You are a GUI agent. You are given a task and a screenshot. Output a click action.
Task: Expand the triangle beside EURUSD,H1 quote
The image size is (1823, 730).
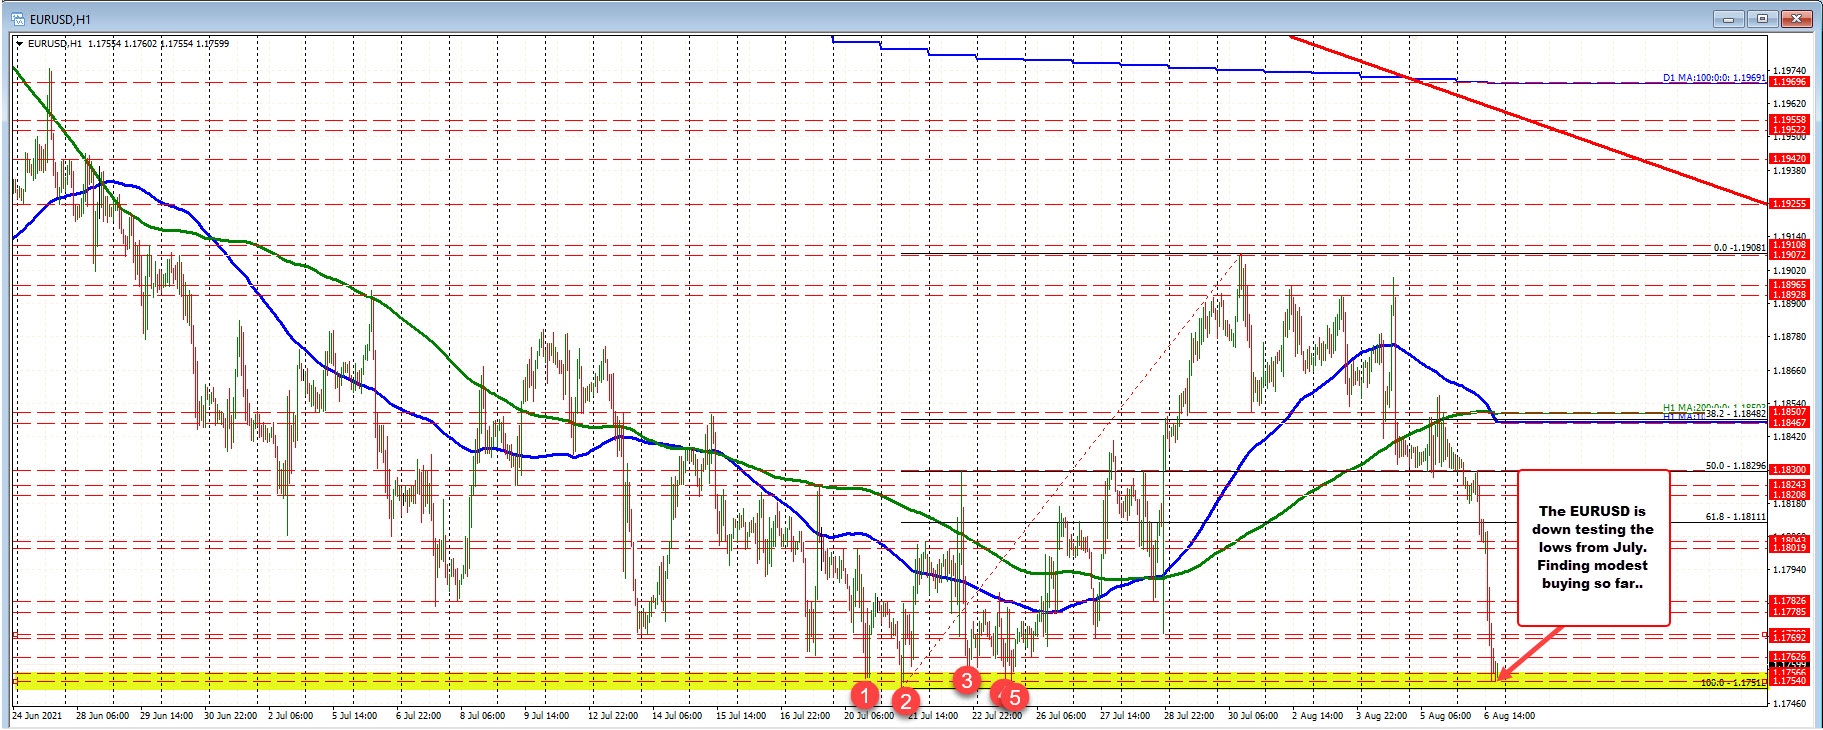pyautogui.click(x=20, y=44)
